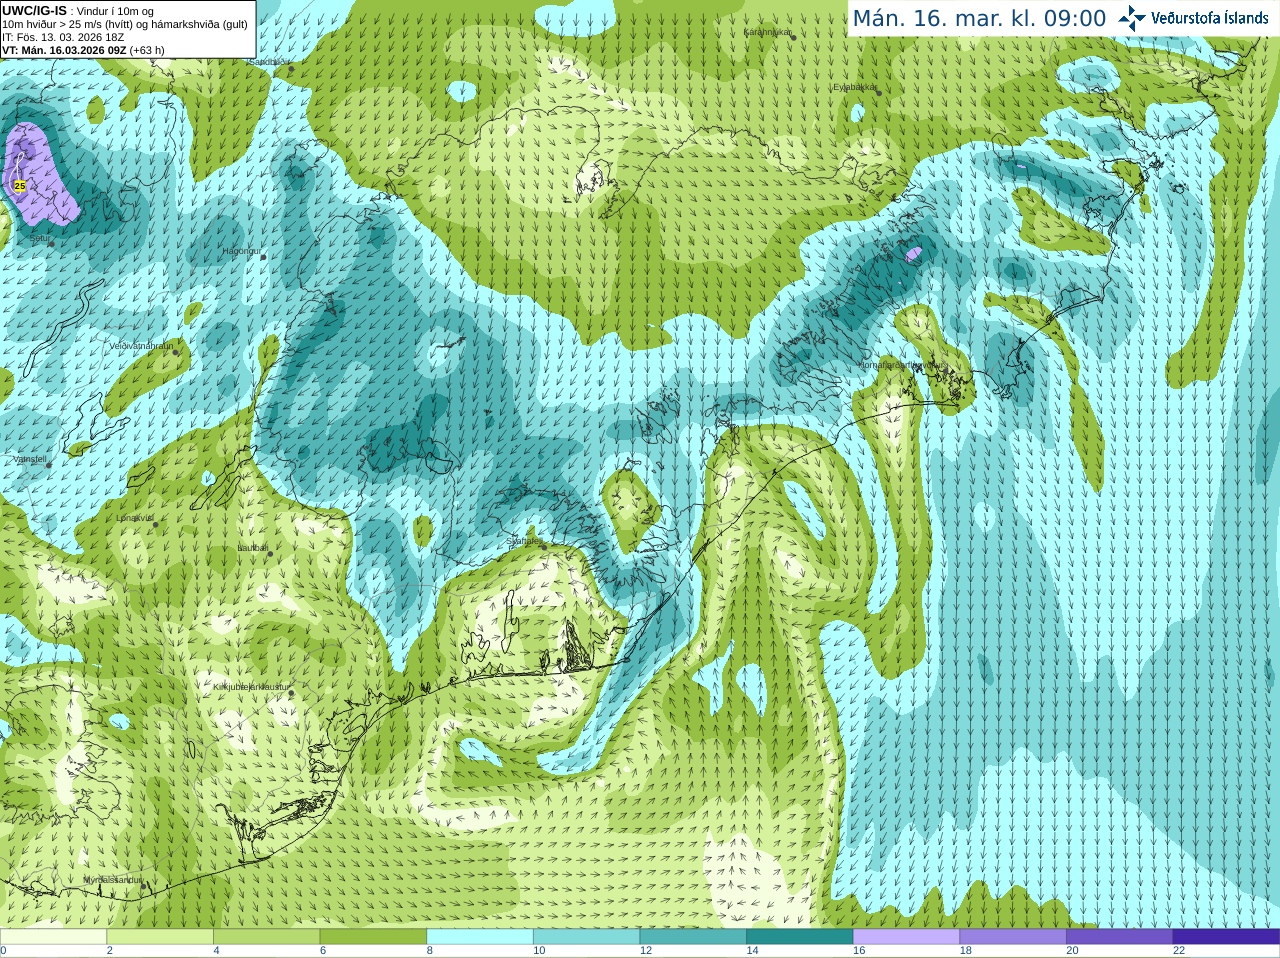Select the 10–12 m/s legend swatch
Viewport: 1280px width, 958px height.
click(587, 937)
